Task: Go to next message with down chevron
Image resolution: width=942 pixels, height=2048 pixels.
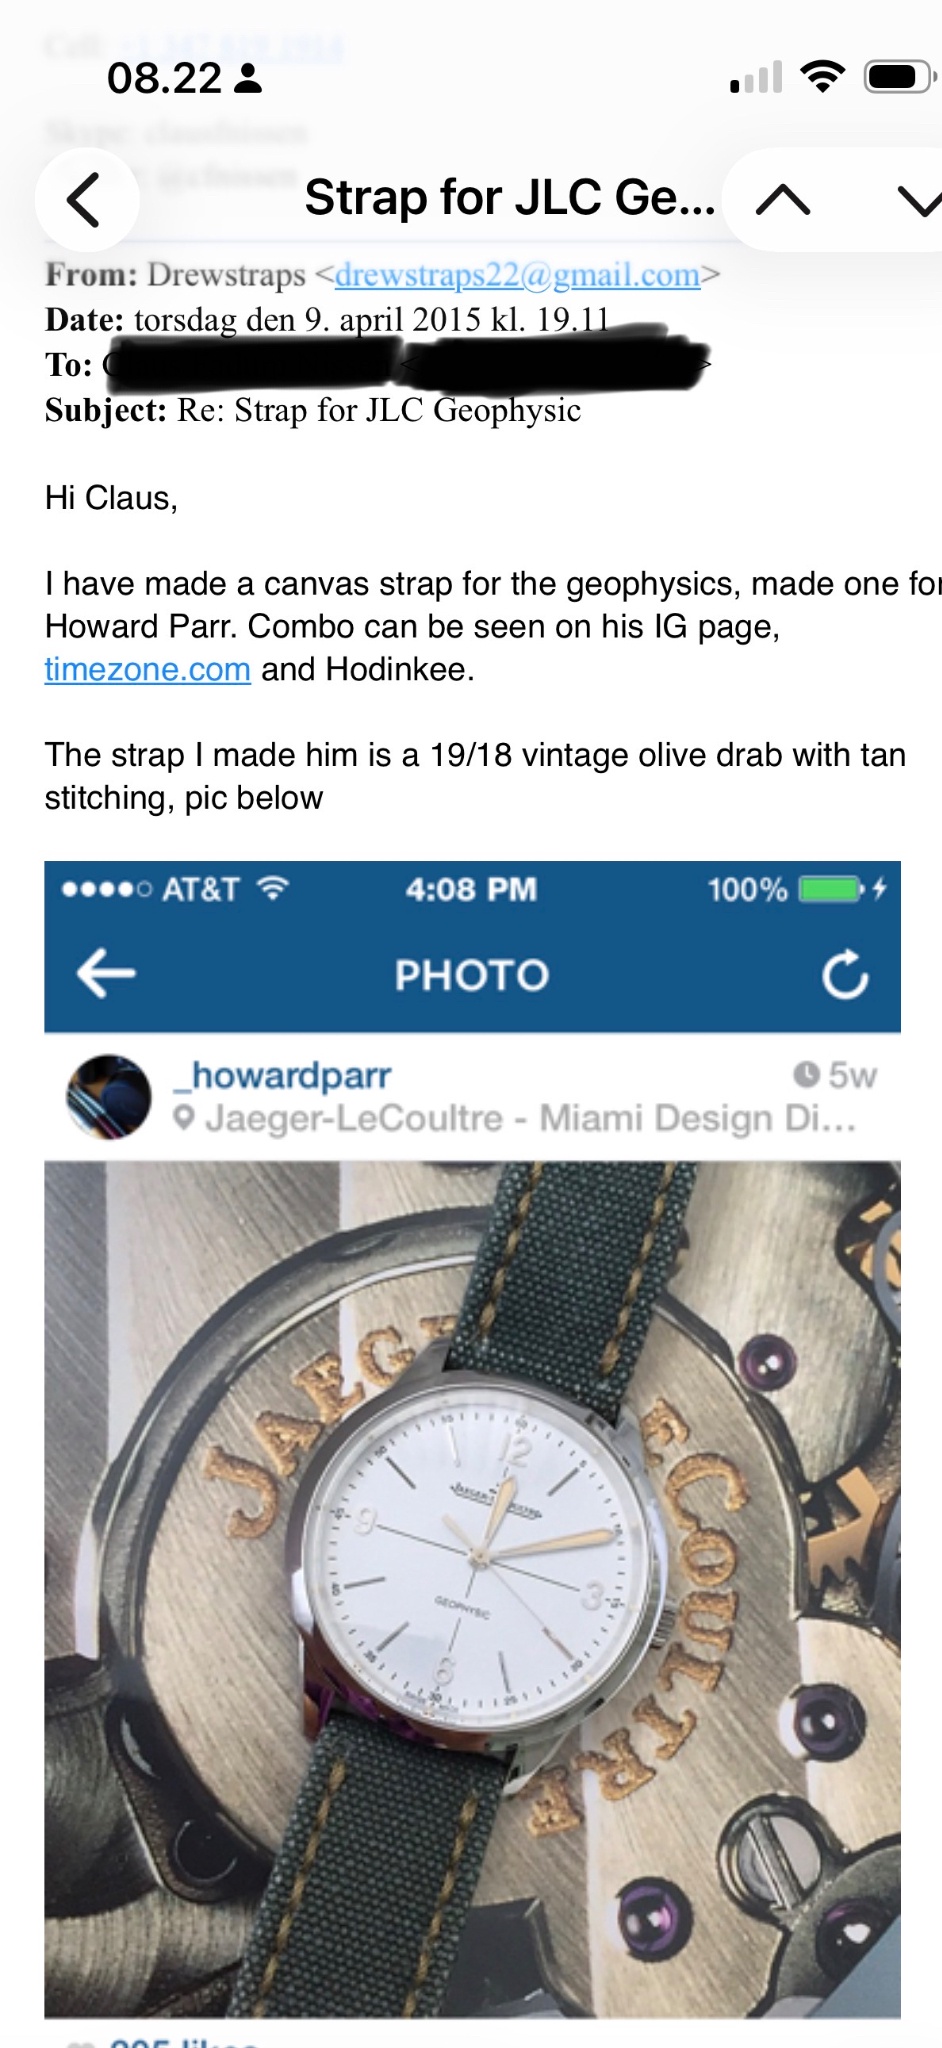Action: point(917,200)
